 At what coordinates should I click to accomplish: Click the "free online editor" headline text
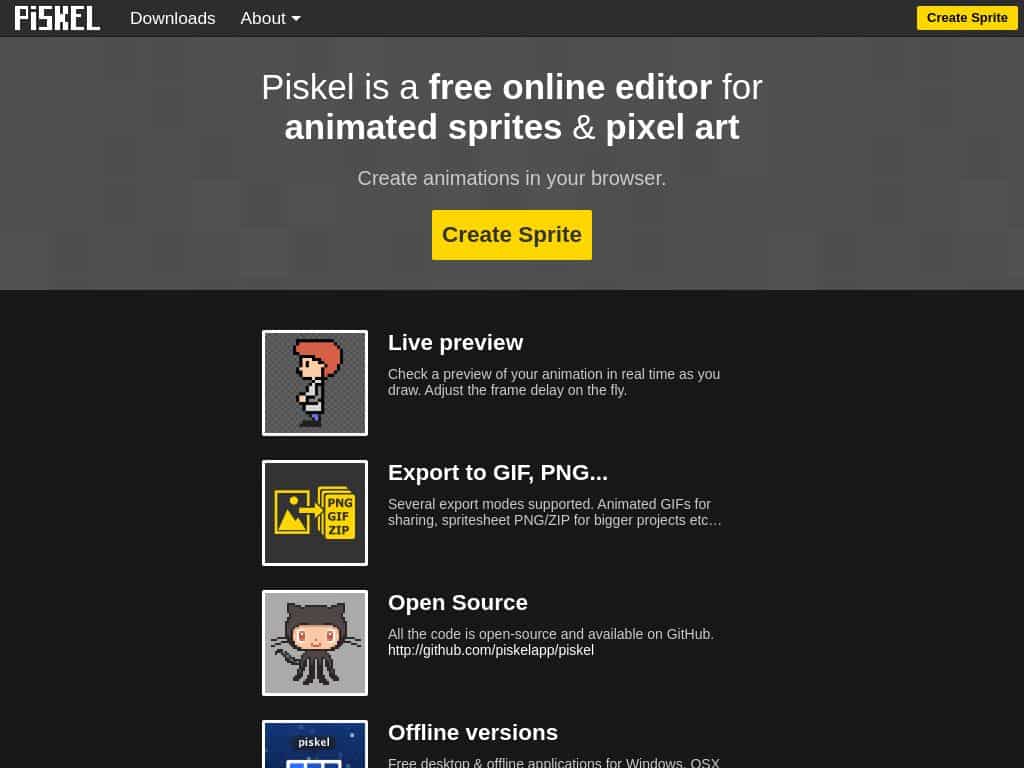pos(570,87)
